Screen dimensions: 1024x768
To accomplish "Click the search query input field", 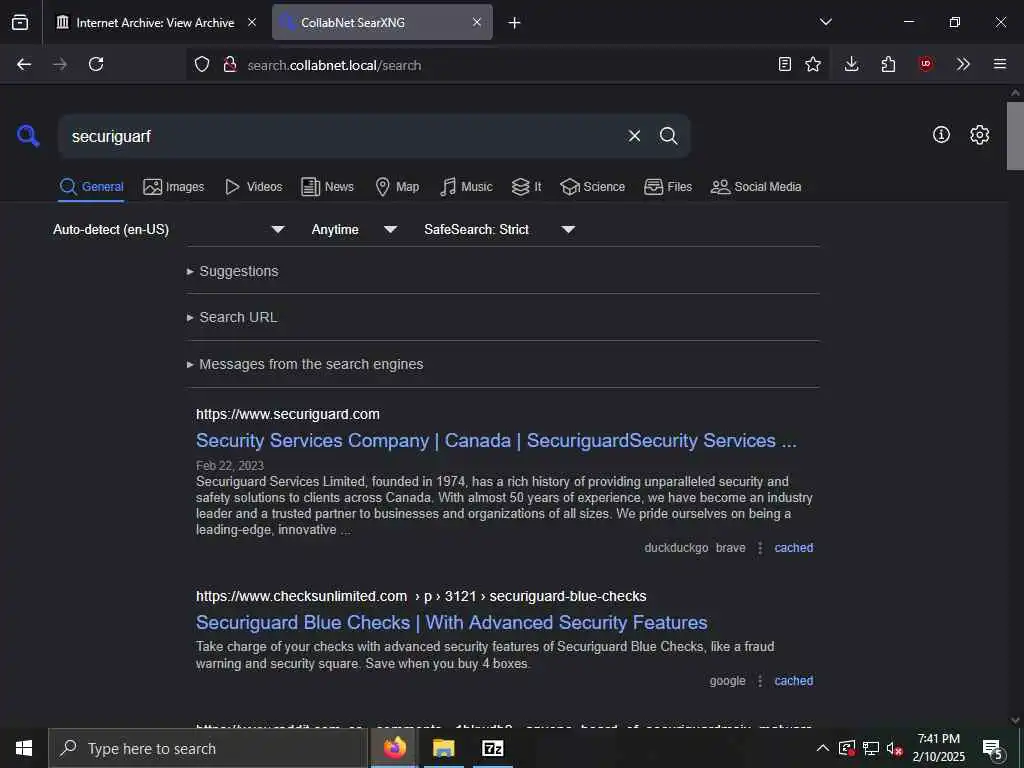I will tap(343, 136).
